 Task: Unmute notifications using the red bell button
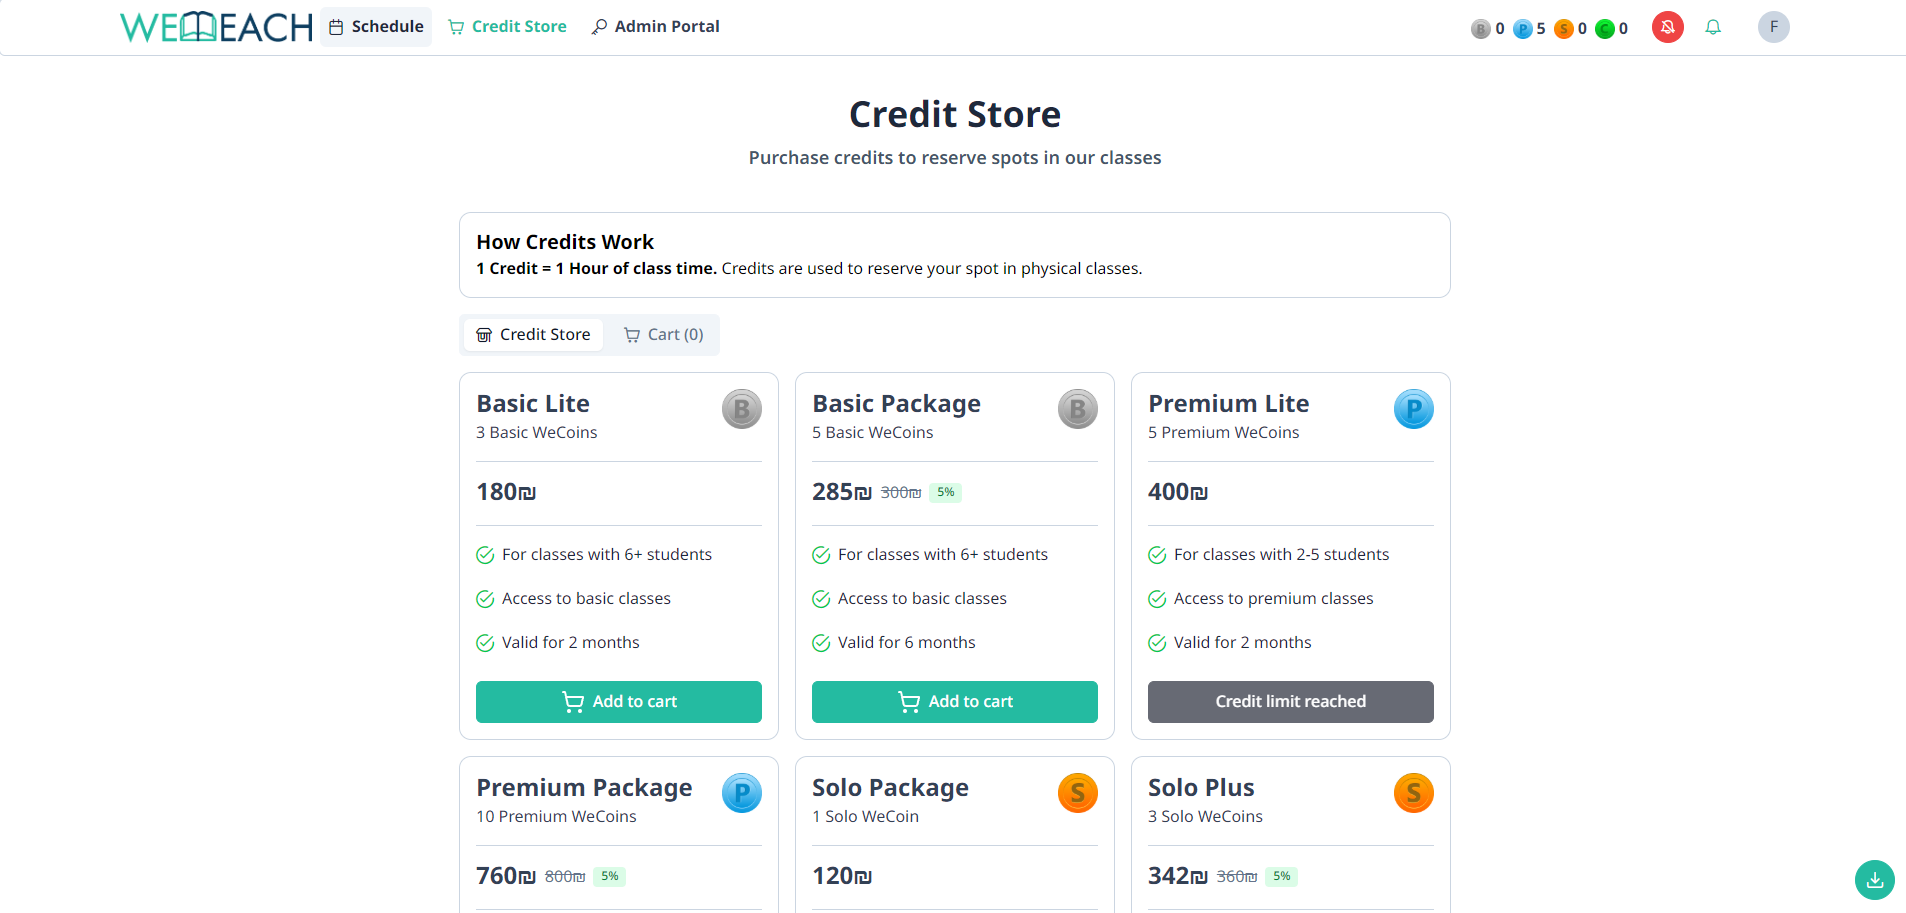click(x=1667, y=27)
